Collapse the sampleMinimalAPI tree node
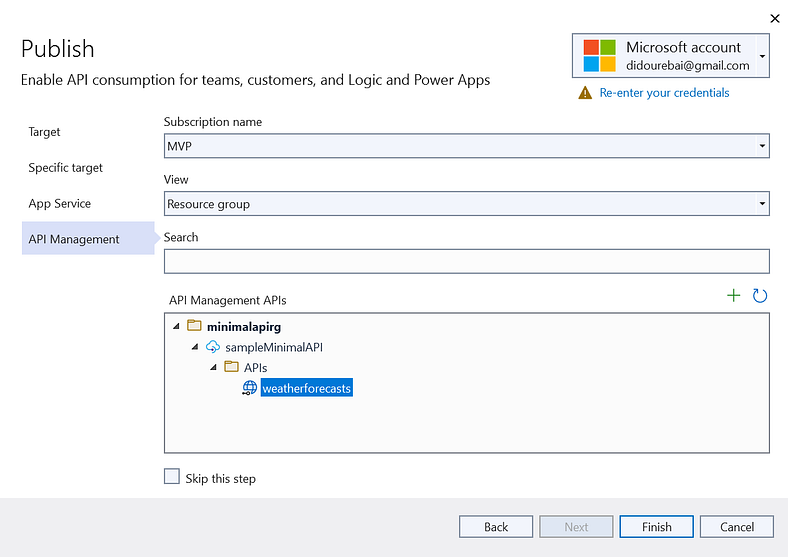788x557 pixels. [x=195, y=347]
